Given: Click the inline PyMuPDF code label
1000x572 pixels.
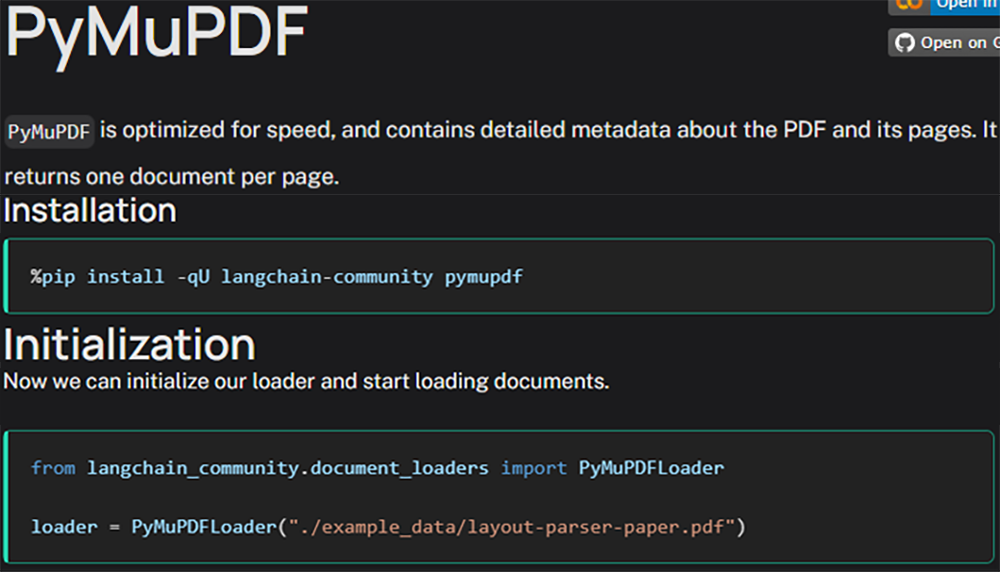Looking at the screenshot, I should point(49,132).
